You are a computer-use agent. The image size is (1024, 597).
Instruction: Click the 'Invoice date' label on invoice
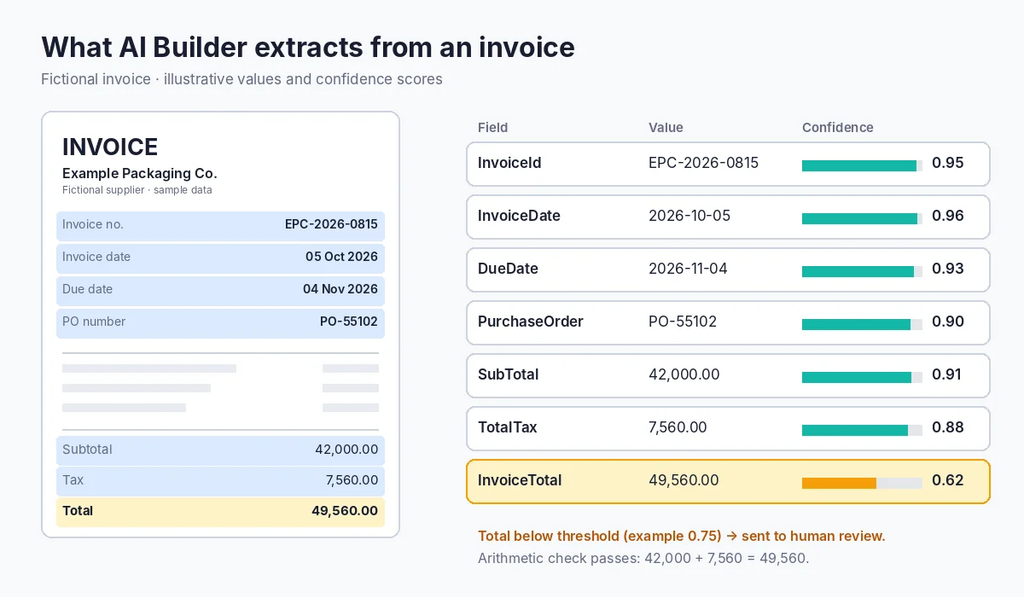[x=96, y=257]
